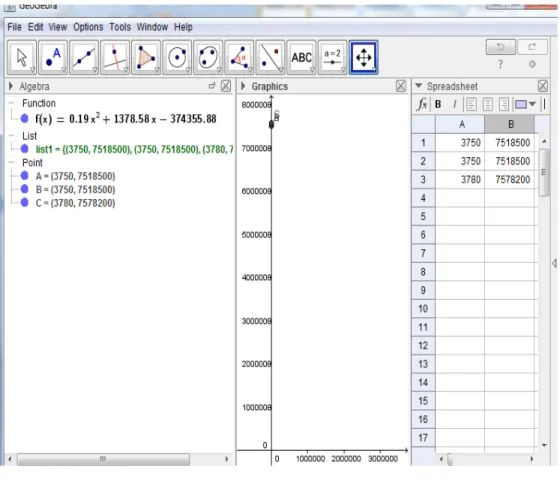Image resolution: width=560 pixels, height=489 pixels.
Task: Collapse the Function category in Algebra
Action: [x=12, y=103]
